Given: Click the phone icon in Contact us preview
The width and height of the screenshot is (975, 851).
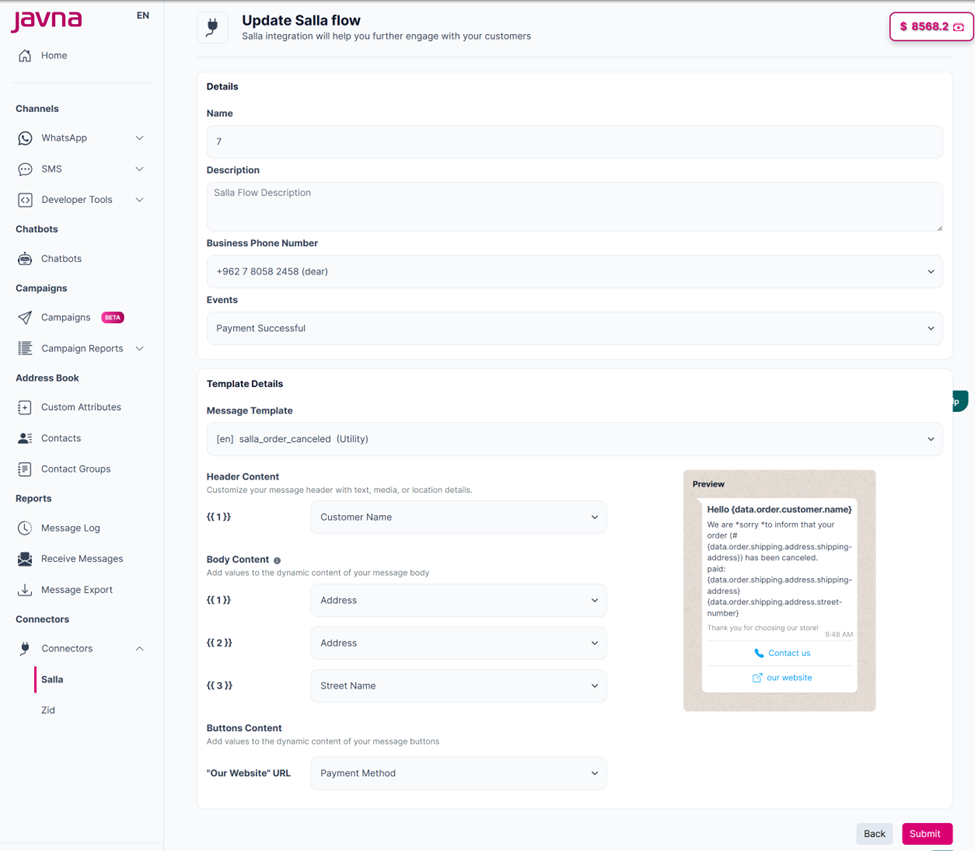Looking at the screenshot, I should tap(759, 653).
